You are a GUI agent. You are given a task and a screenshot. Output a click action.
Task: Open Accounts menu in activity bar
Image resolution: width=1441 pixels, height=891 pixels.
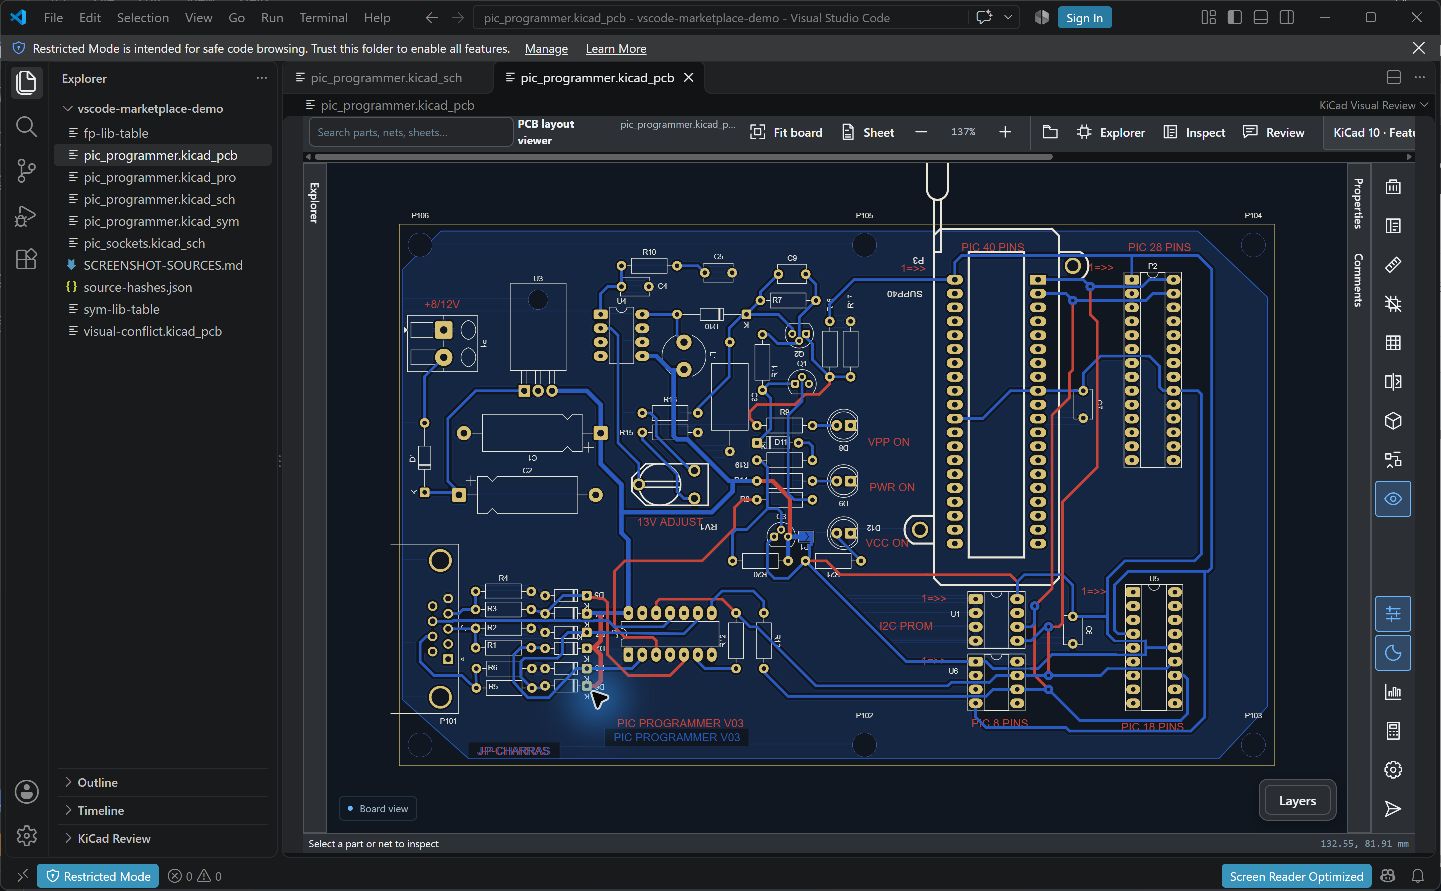coord(27,792)
